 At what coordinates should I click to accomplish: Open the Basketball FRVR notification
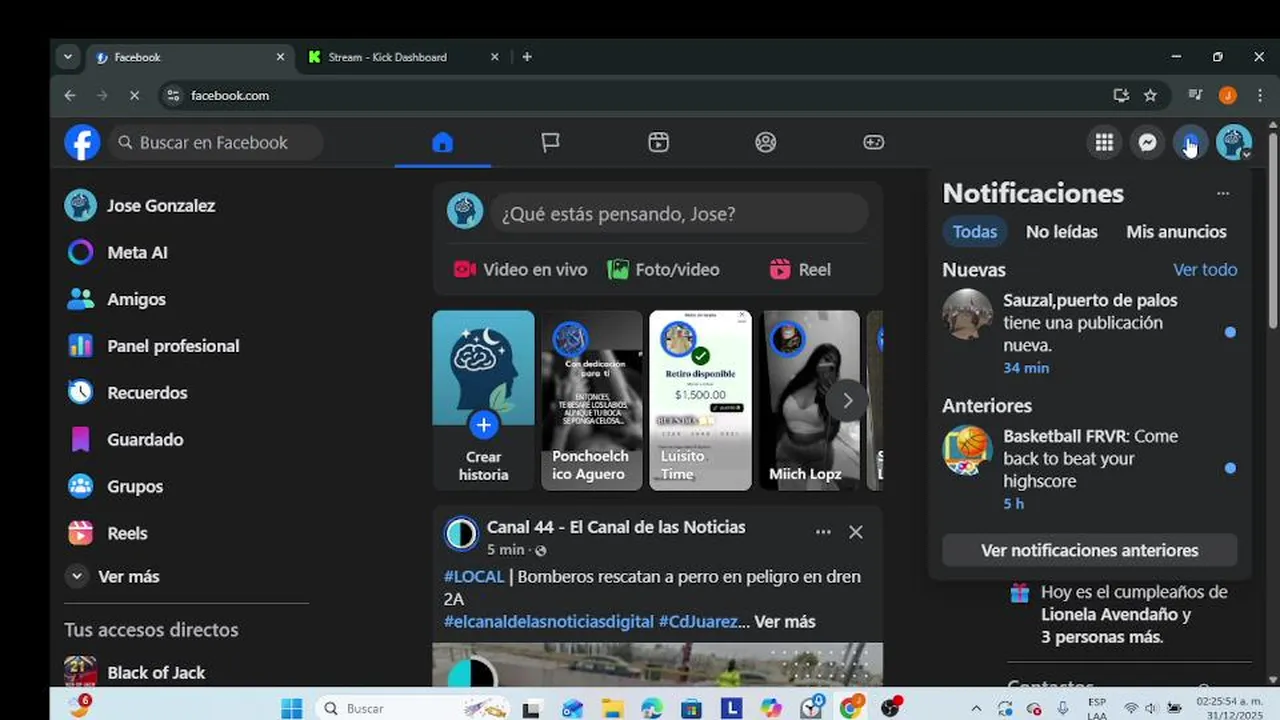[1090, 469]
